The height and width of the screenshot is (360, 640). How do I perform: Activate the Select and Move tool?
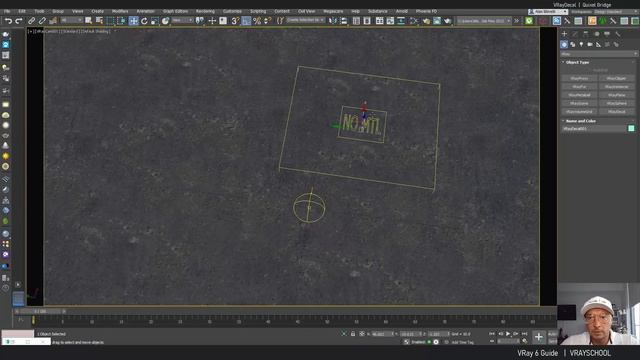click(x=133, y=21)
